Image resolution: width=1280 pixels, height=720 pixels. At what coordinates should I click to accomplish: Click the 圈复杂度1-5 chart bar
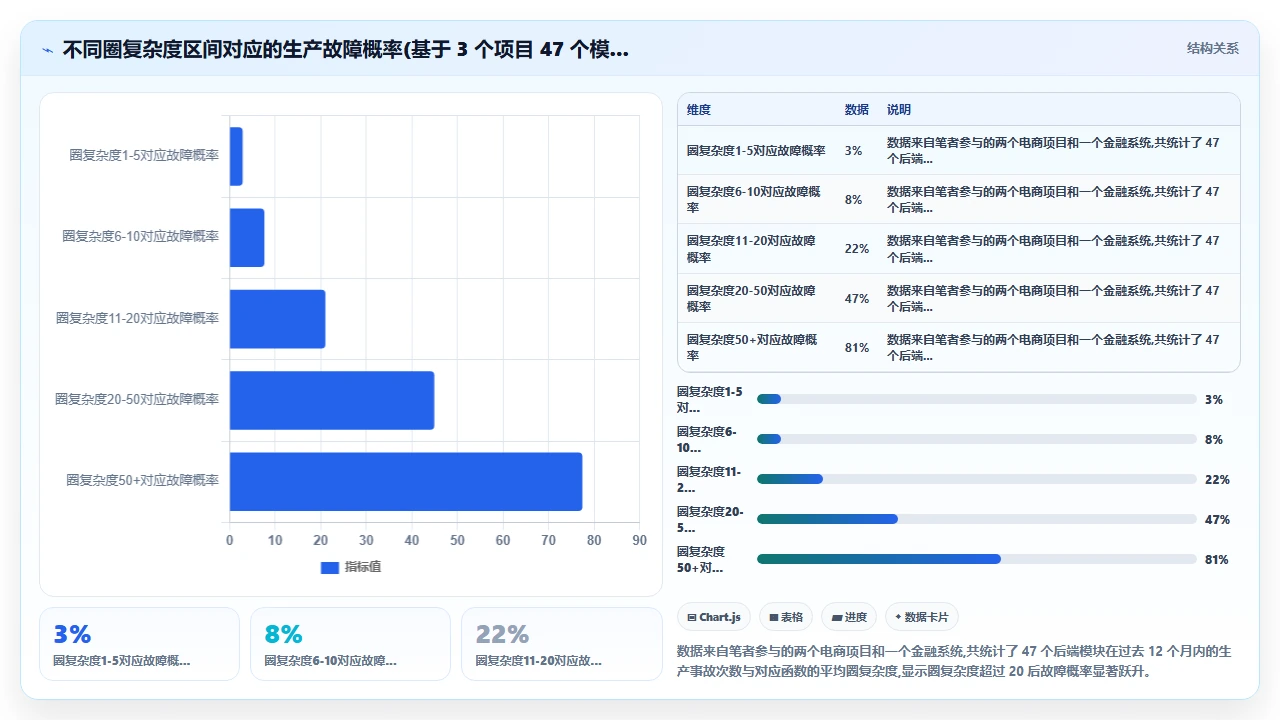tap(236, 156)
